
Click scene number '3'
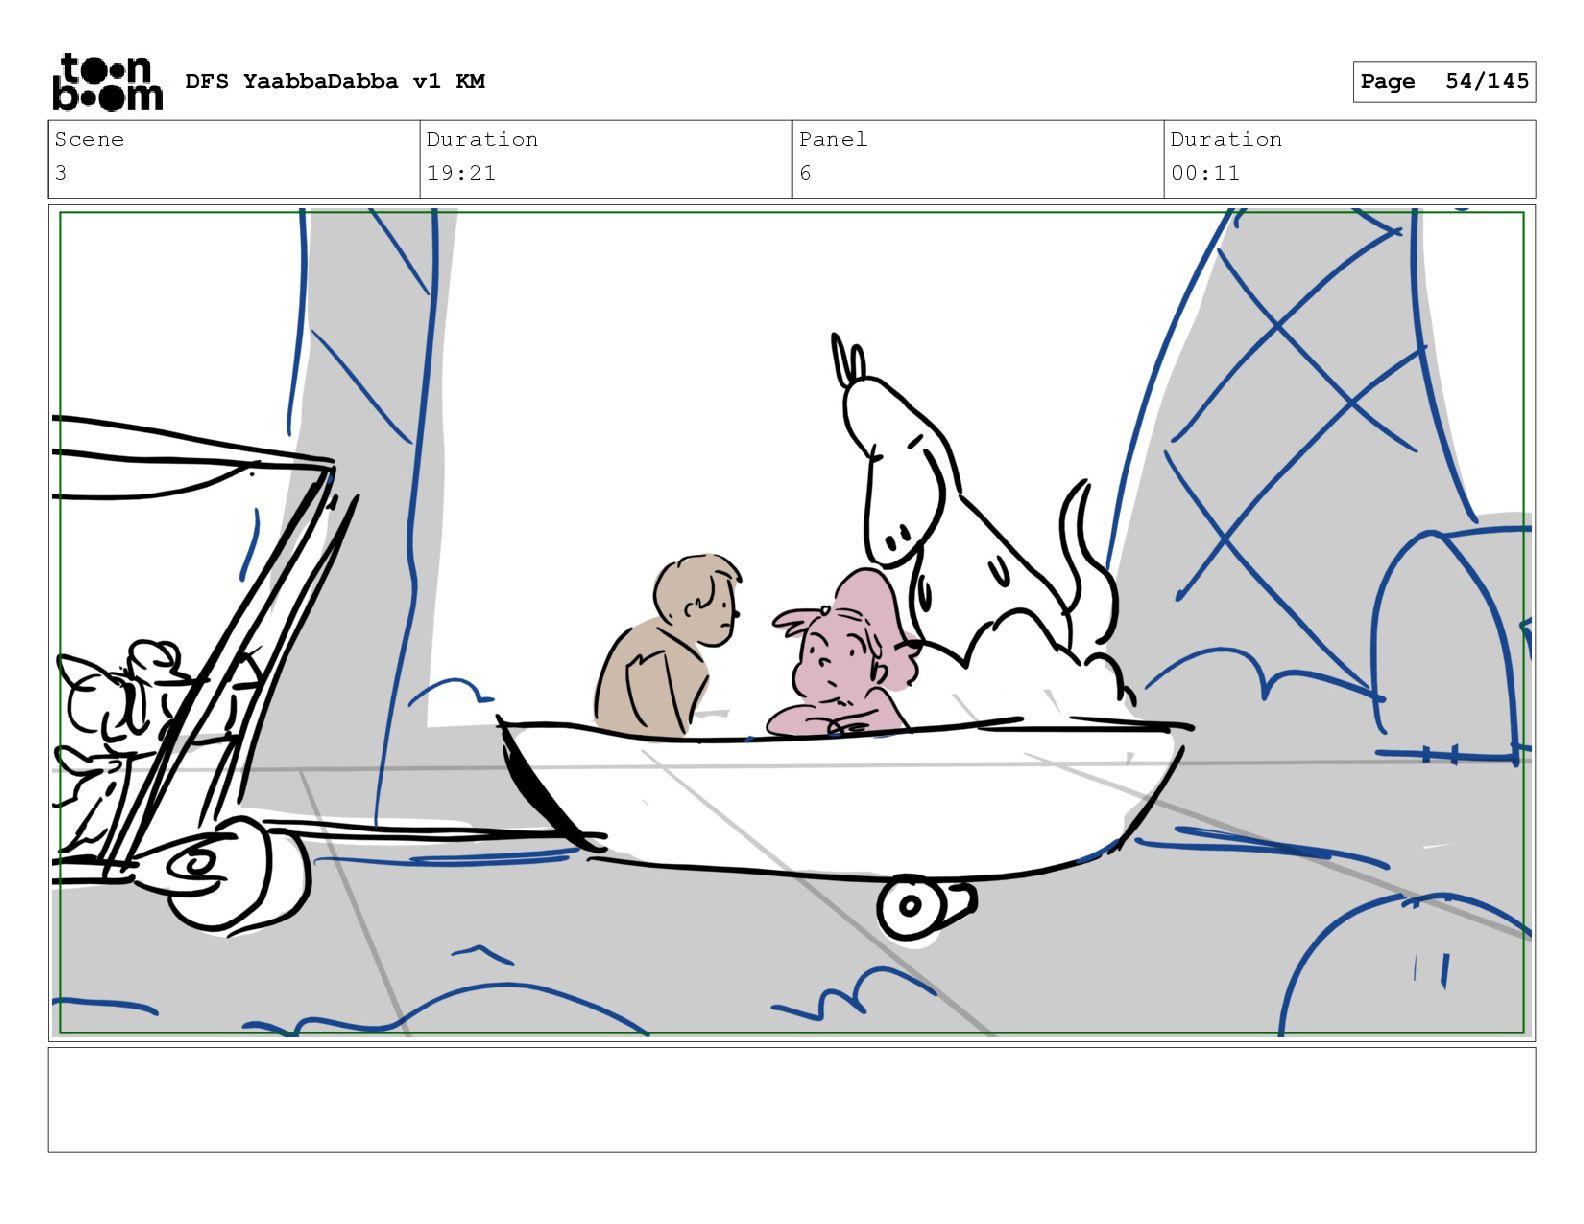click(x=61, y=173)
